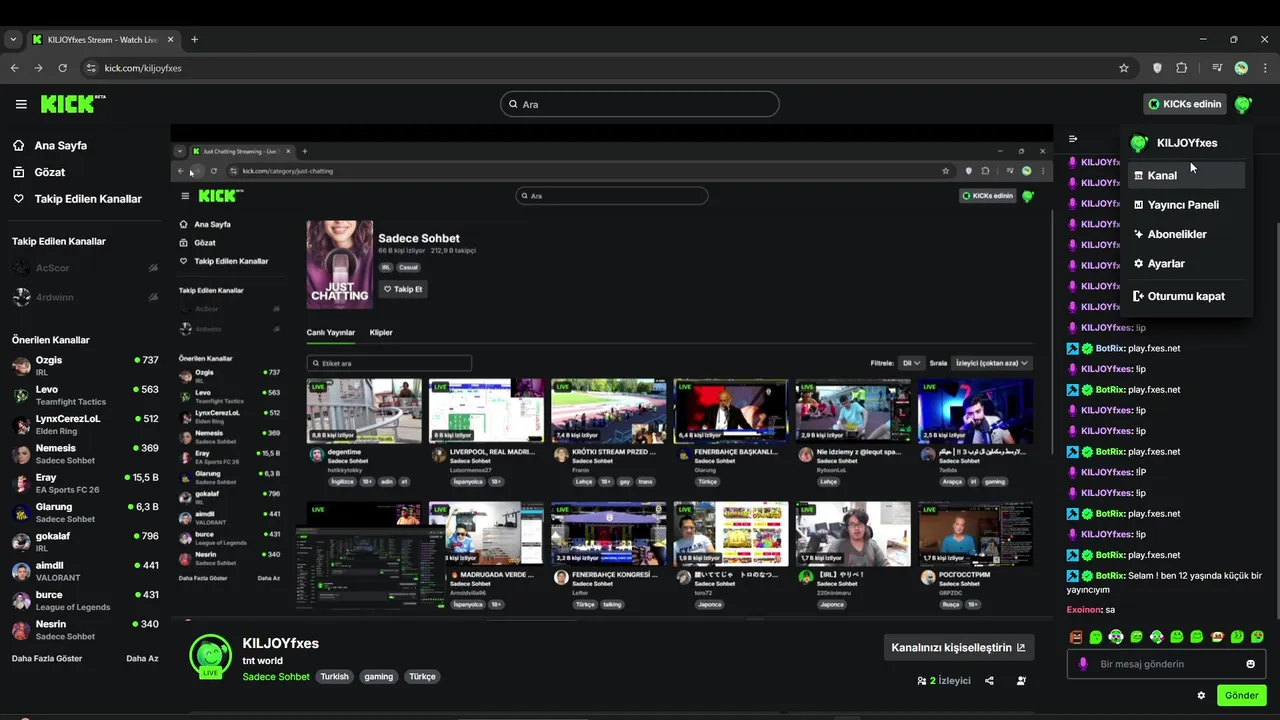Open the Ozgis recommended channel
Screen dimensions: 1280x720
tap(85, 366)
